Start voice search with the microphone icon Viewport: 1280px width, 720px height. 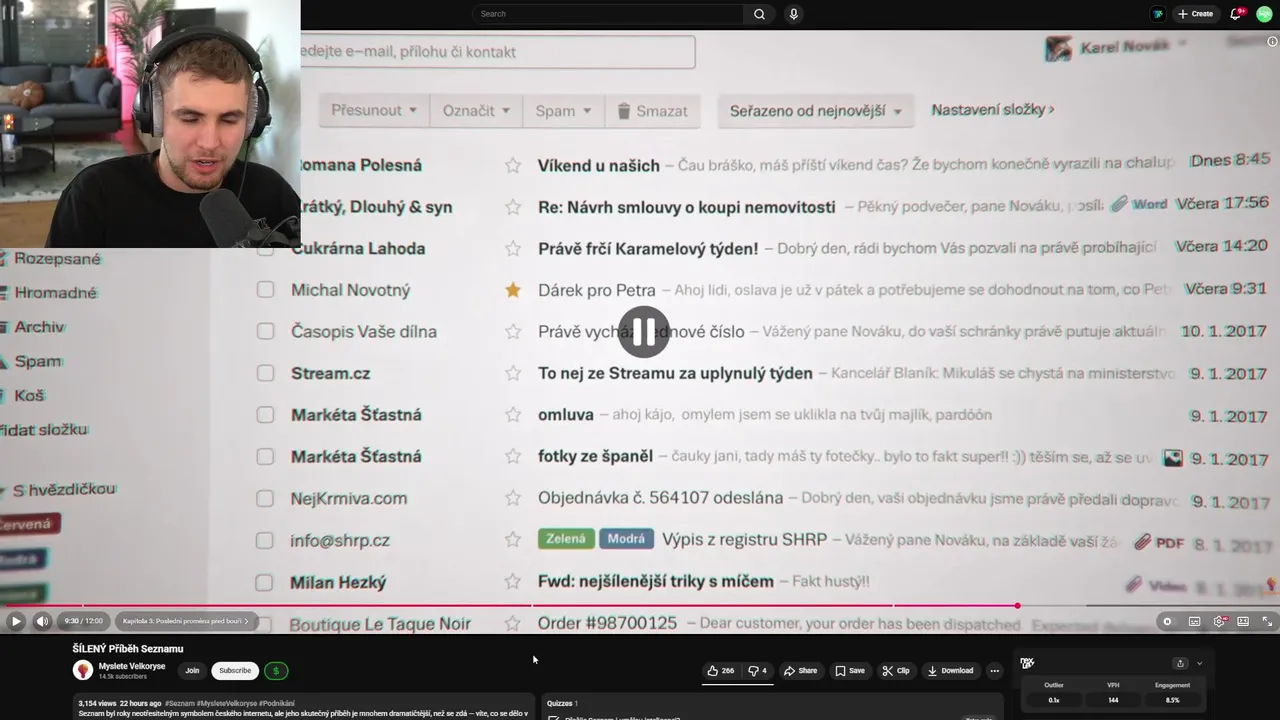coord(793,14)
